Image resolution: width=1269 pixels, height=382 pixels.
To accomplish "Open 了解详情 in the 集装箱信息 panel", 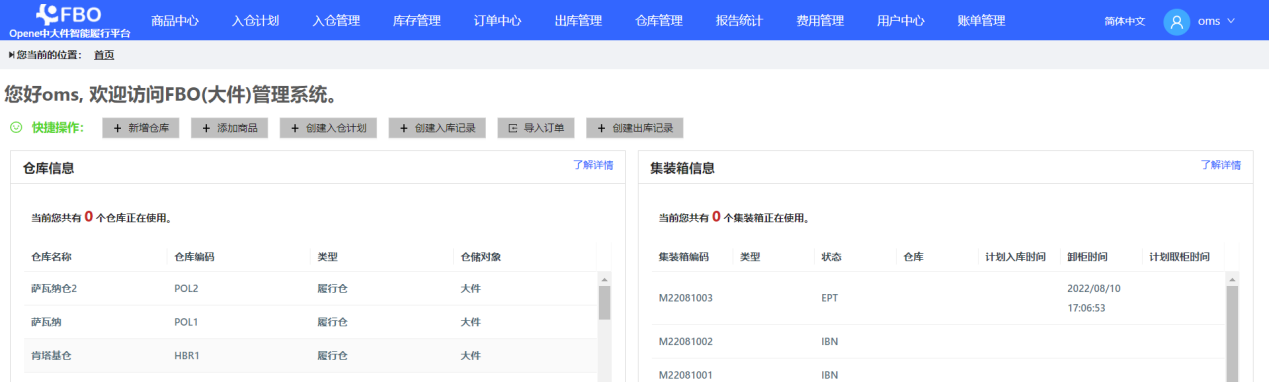I will [x=1220, y=165].
